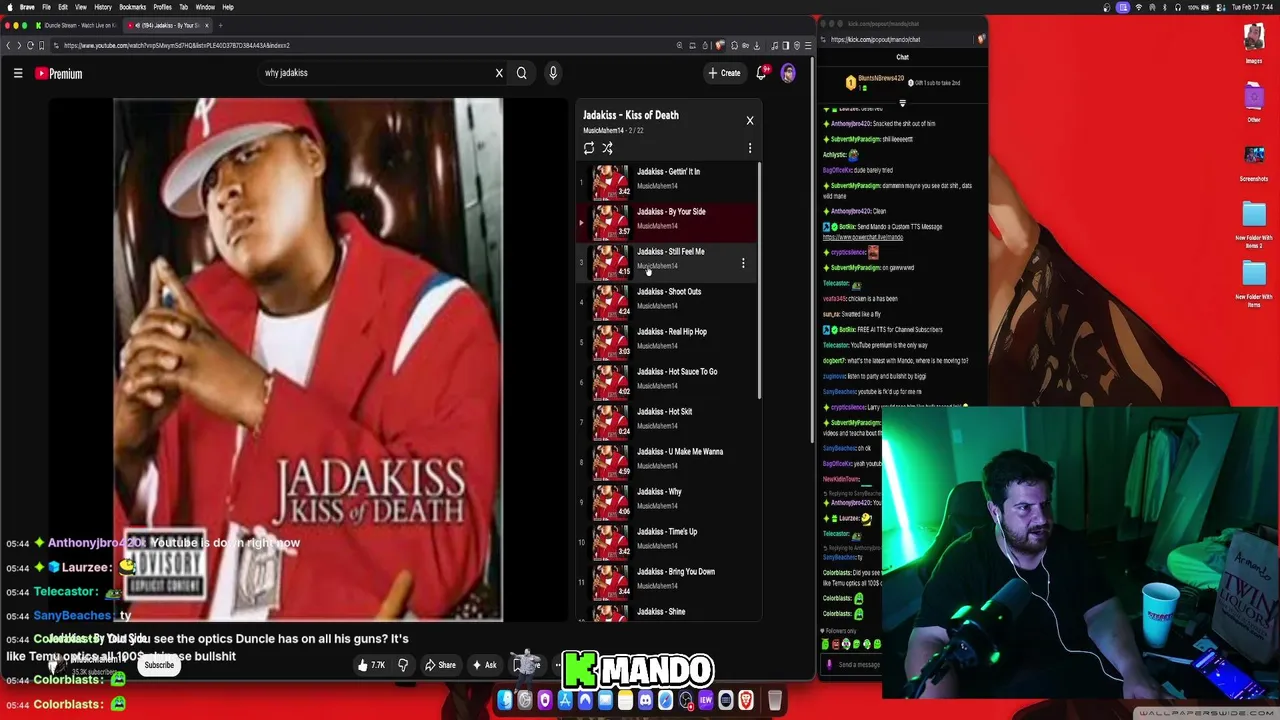
Task: Bookmark this page in Brave toolbar
Action: pos(42,45)
